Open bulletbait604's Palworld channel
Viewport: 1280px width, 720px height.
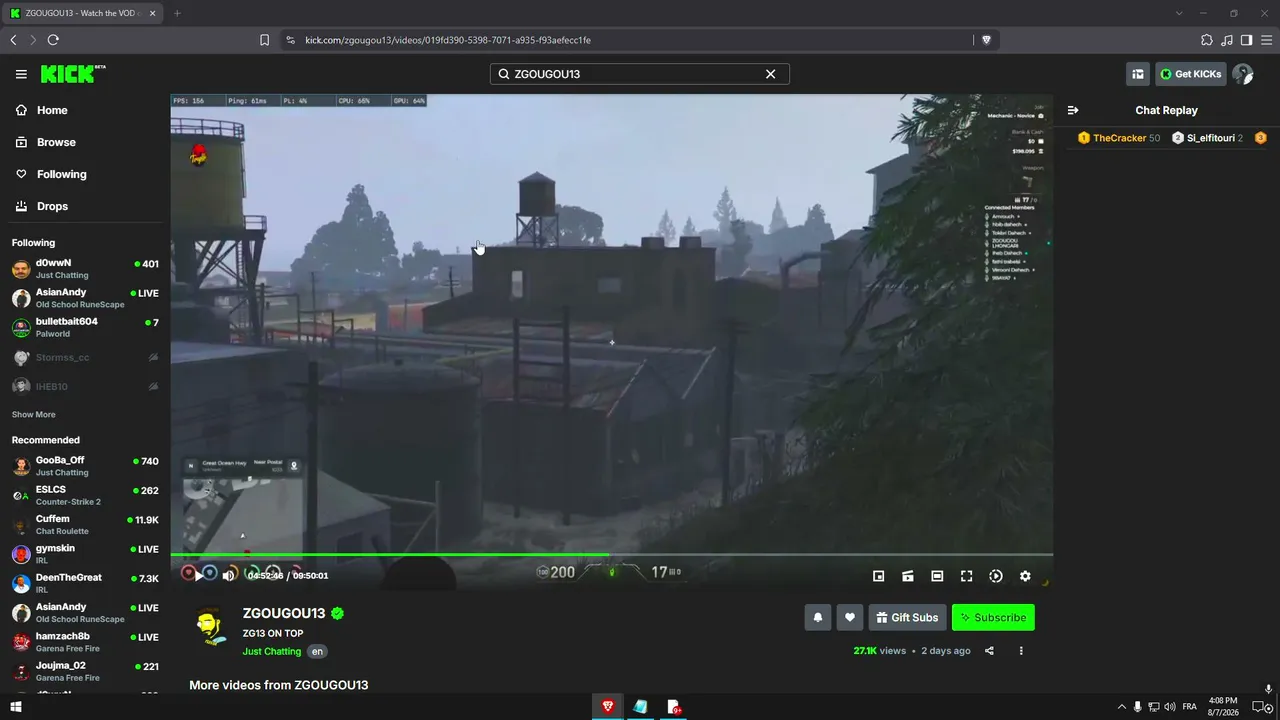85,327
